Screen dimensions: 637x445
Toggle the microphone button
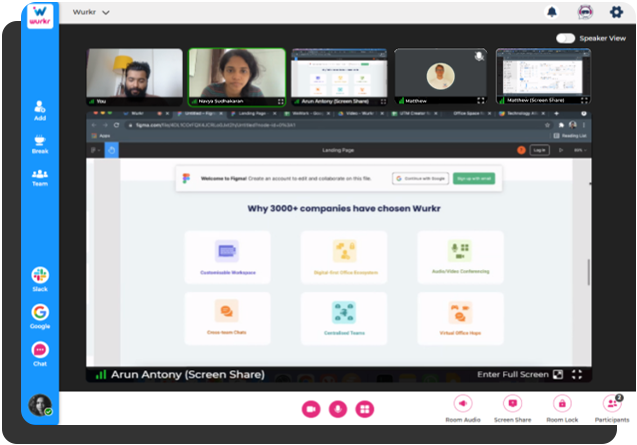coord(338,409)
